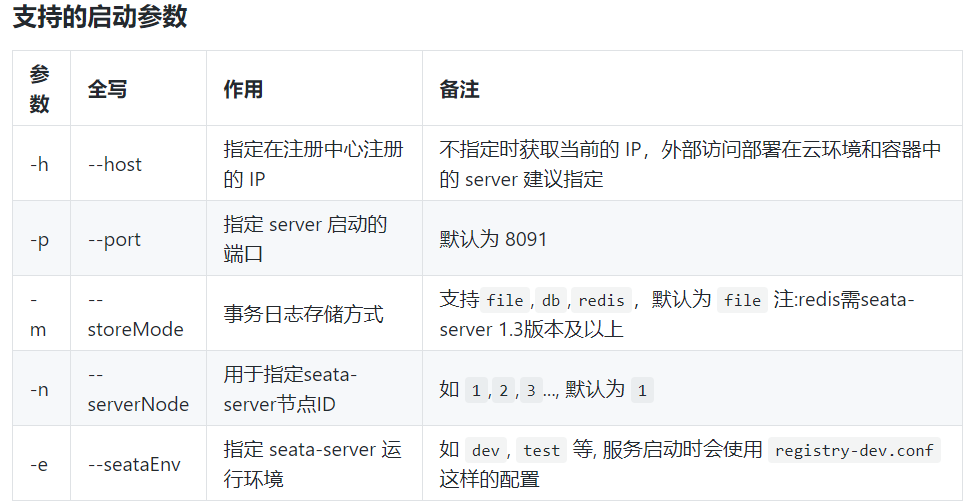This screenshot has width=964, height=502.
Task: Click the -e parameter cell
Action: click(41, 463)
